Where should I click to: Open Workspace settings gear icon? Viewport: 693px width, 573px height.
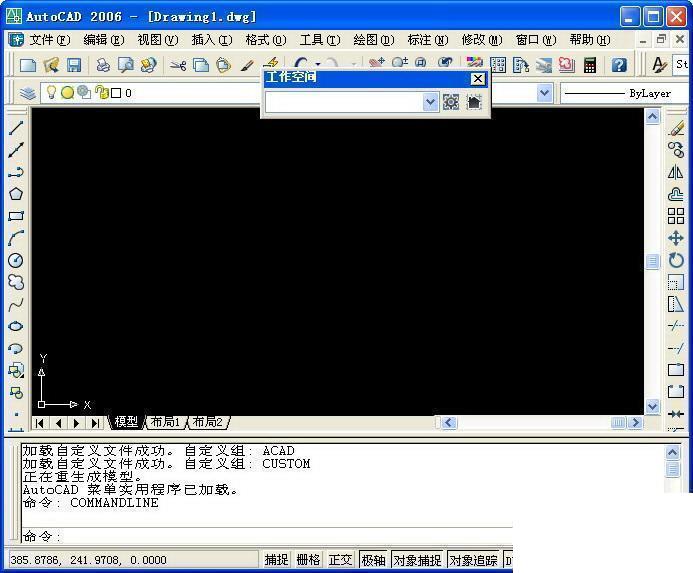point(451,102)
